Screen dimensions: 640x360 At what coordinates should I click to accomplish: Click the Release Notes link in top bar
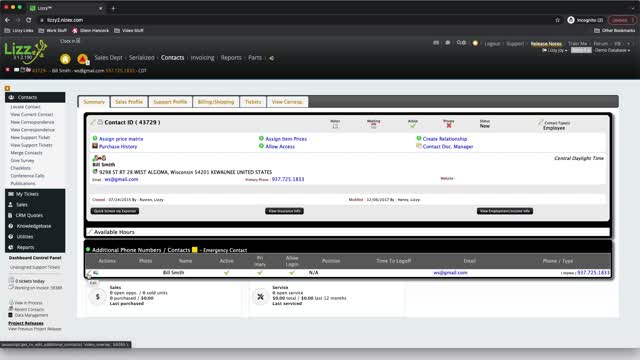pos(546,44)
